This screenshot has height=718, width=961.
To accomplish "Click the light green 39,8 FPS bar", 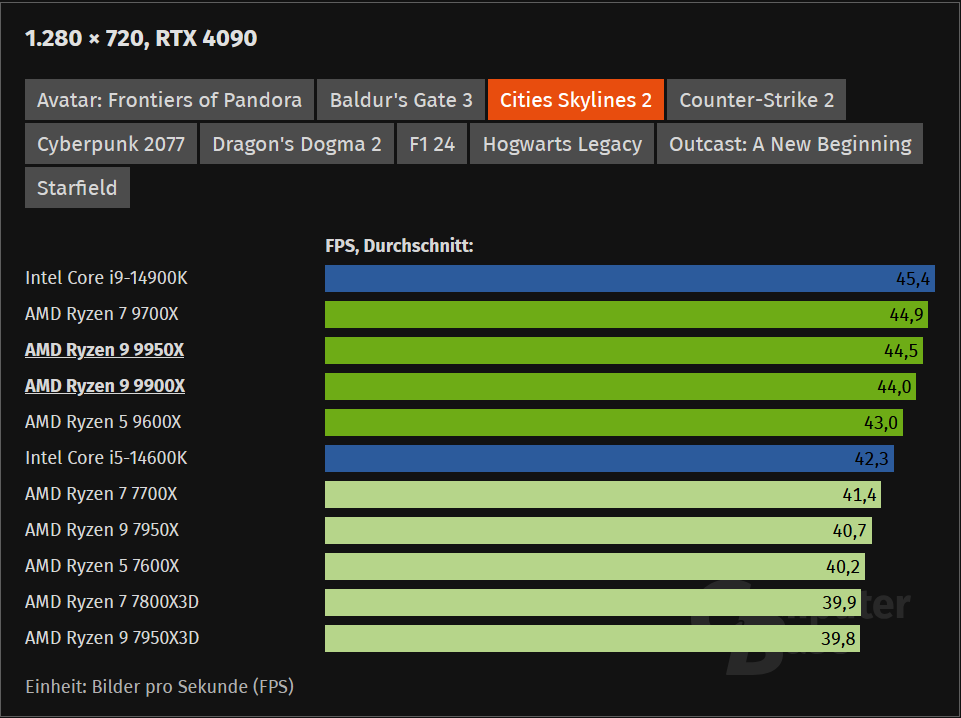I will pos(592,639).
